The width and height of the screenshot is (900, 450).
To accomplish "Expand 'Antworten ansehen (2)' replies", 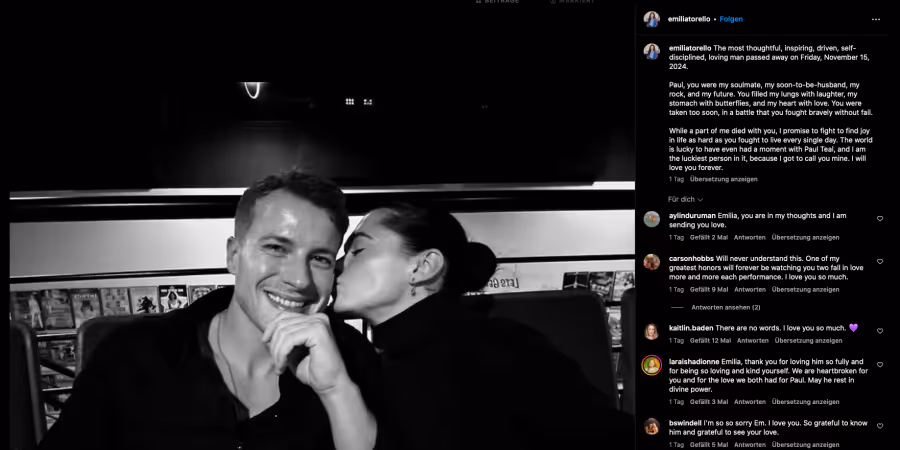I will click(x=726, y=308).
